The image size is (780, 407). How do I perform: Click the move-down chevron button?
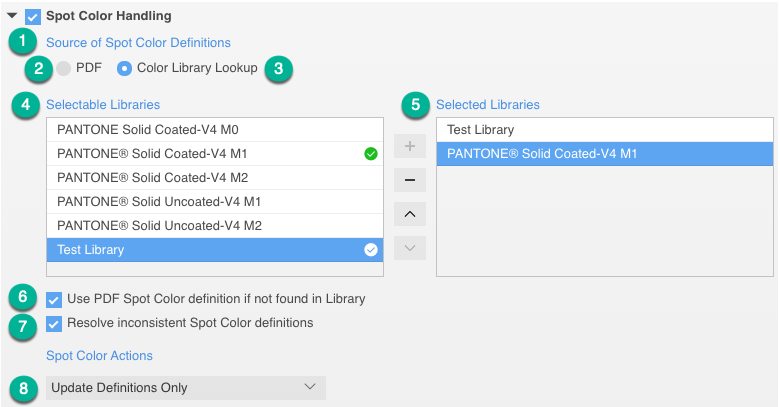(x=410, y=248)
